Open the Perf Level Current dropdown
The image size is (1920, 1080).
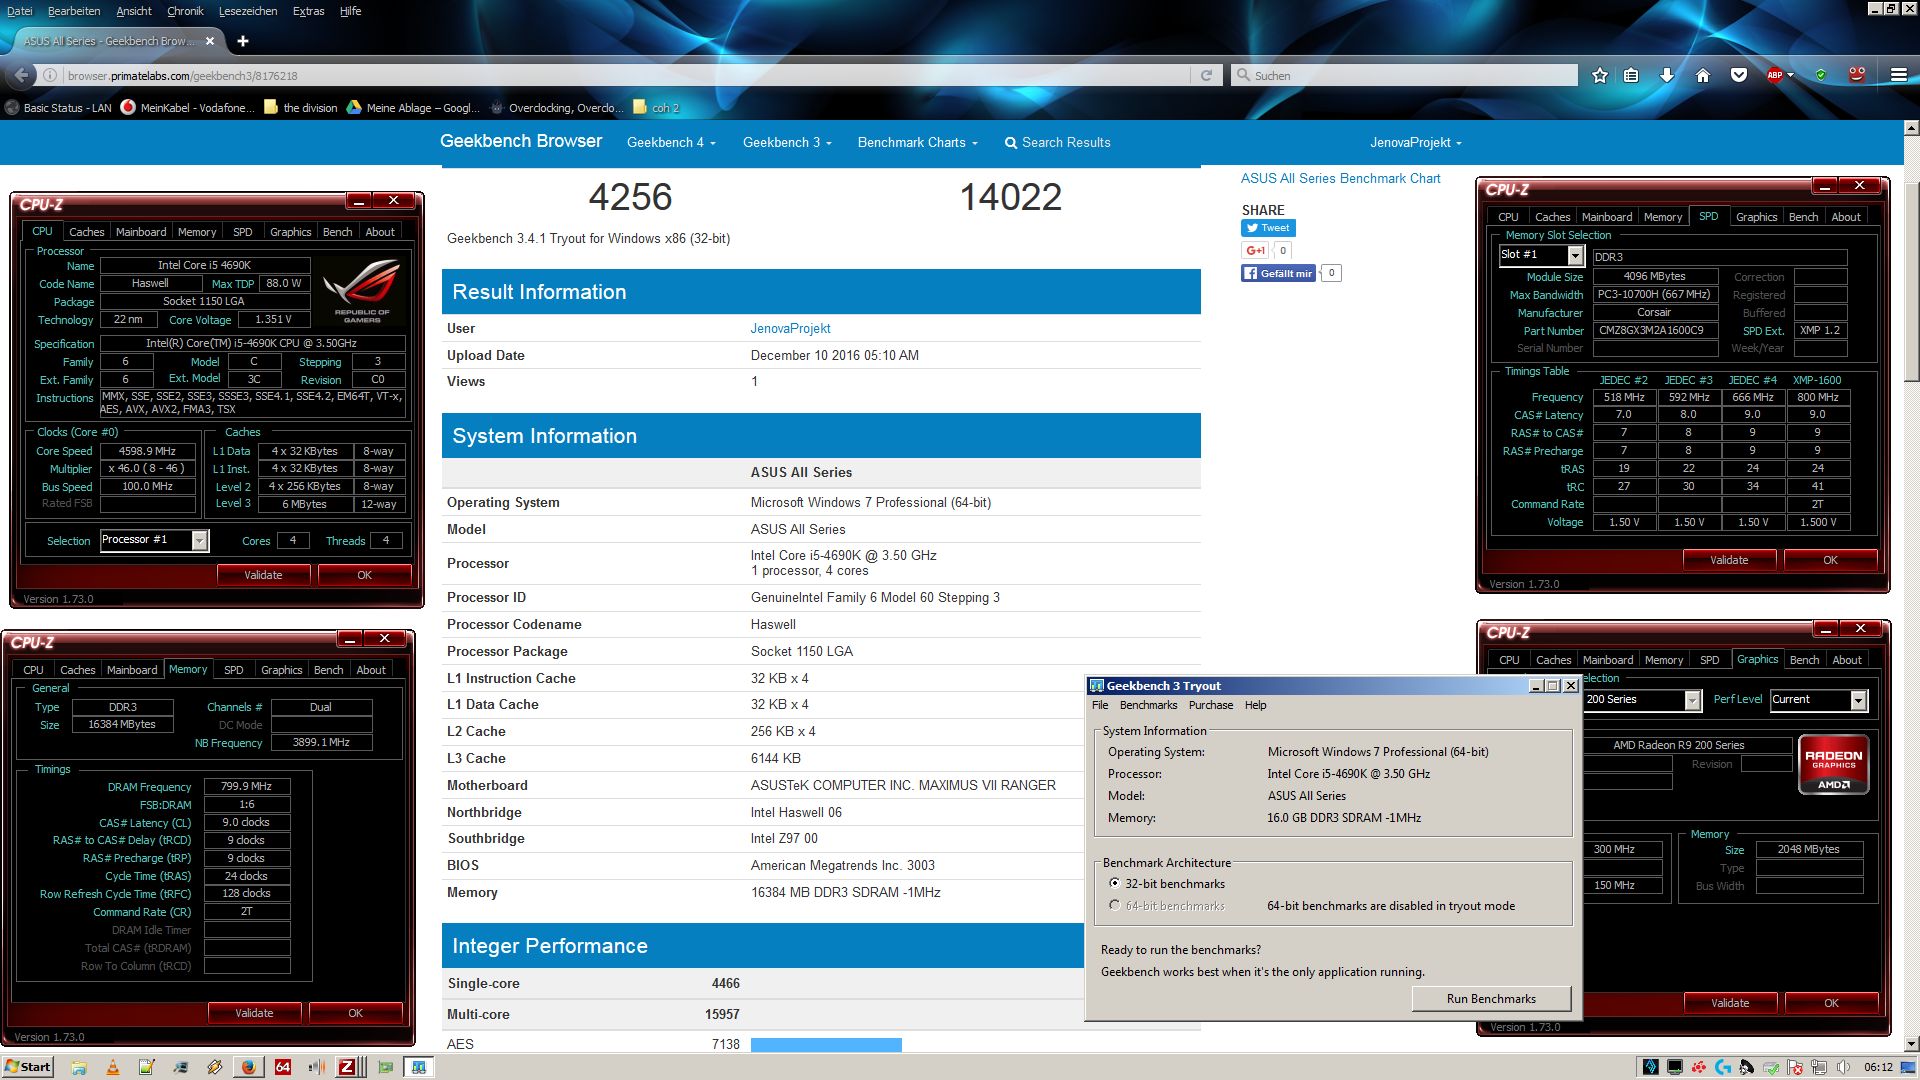point(1858,700)
